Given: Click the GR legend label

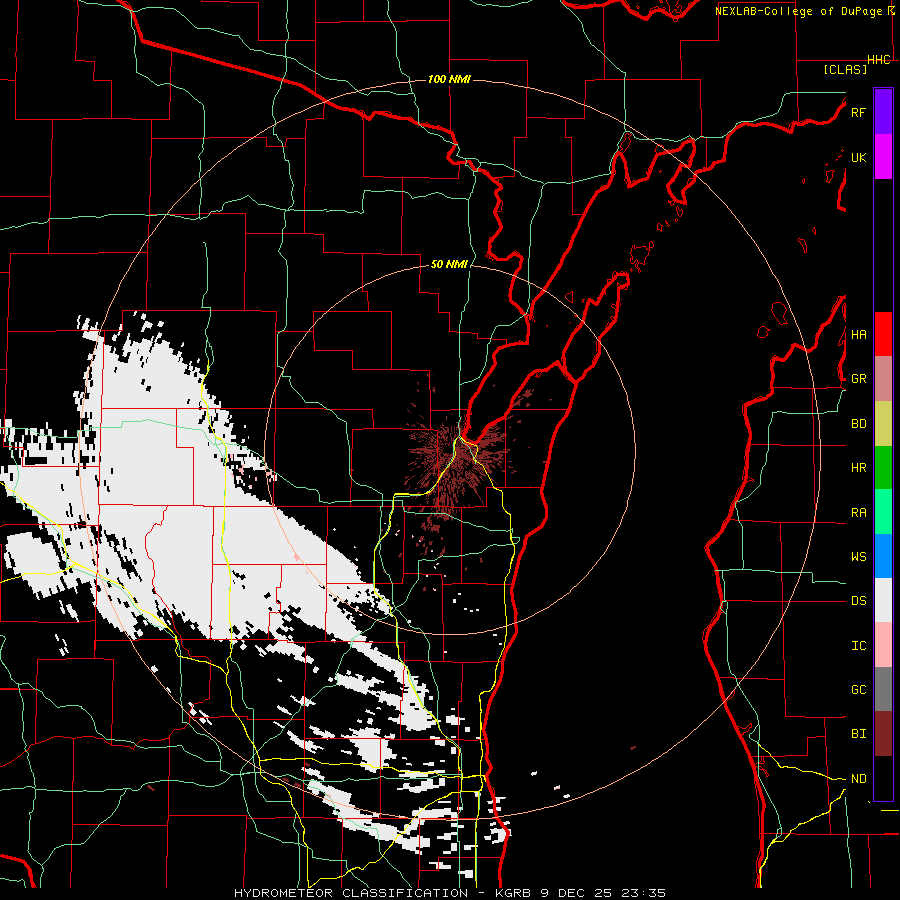Looking at the screenshot, I should (x=858, y=379).
